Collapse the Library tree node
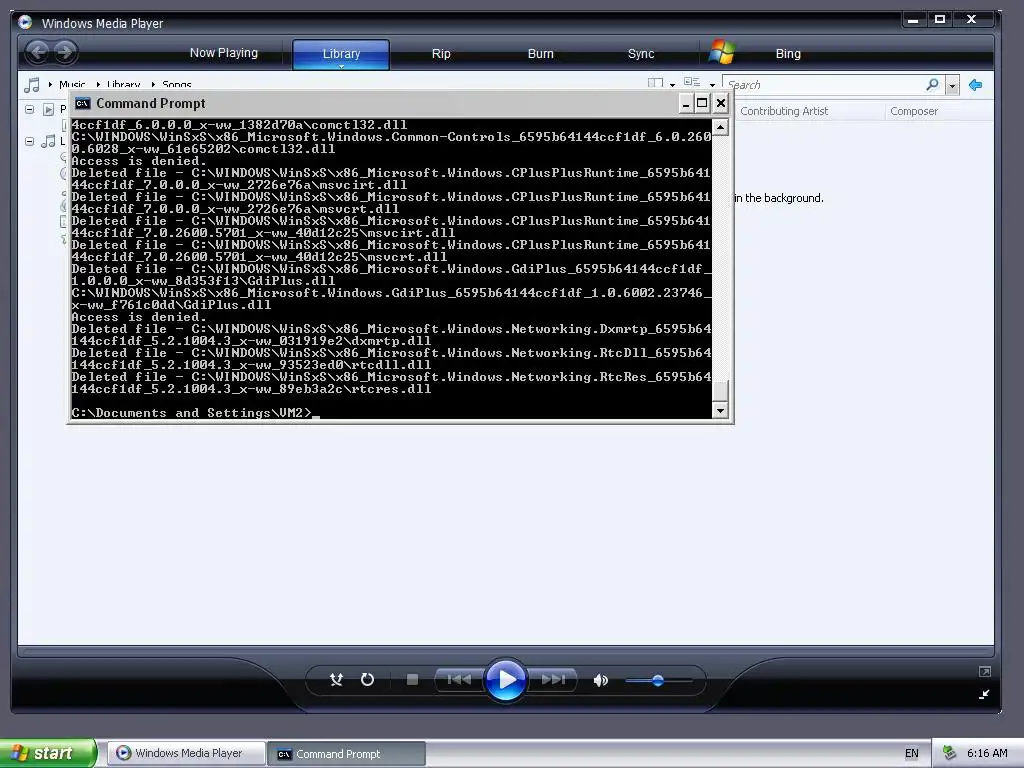The image size is (1024, 768). click(x=29, y=141)
